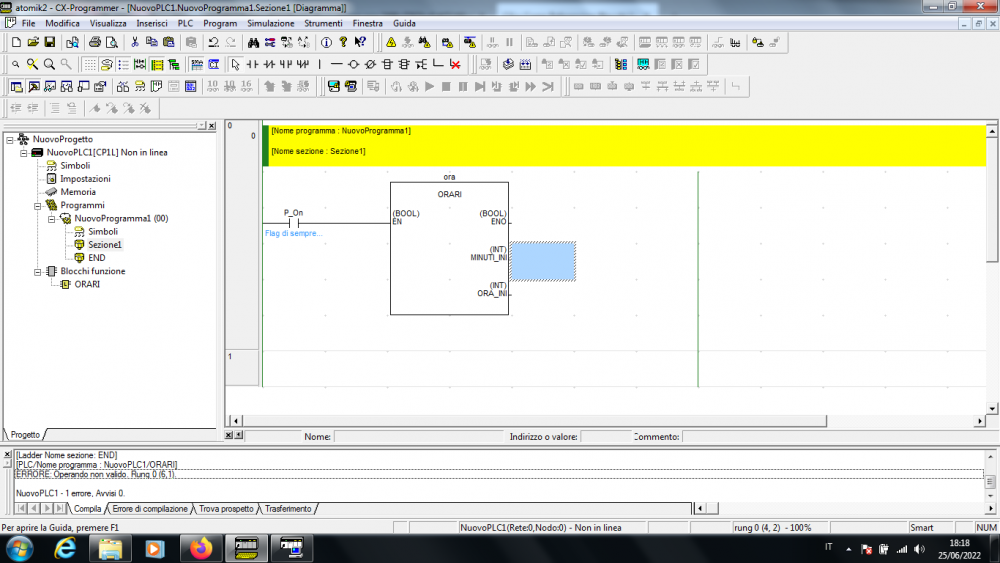Click the selected blue cell beside MINUTI_INI
The height and width of the screenshot is (563, 1000).
pyautogui.click(x=543, y=261)
